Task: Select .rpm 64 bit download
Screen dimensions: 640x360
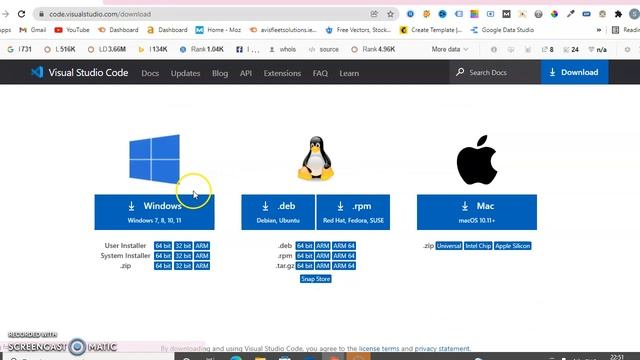Action: coord(304,256)
